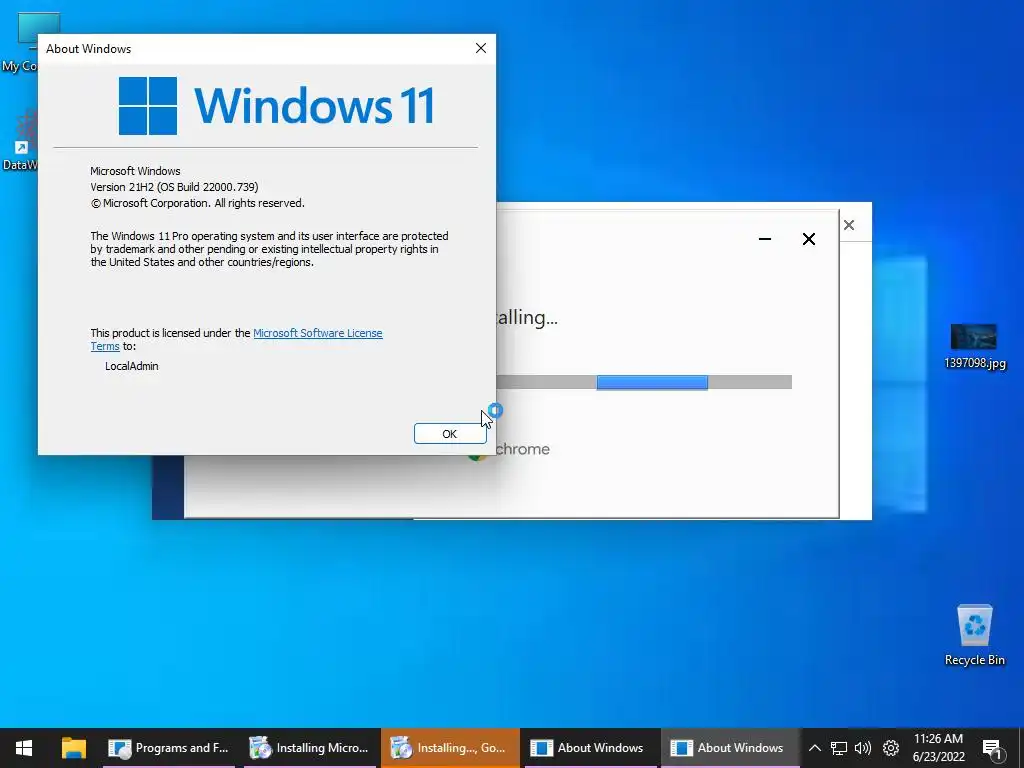The image size is (1024, 768).
Task: Click the Windows 11 logo in dialog
Action: click(x=276, y=106)
